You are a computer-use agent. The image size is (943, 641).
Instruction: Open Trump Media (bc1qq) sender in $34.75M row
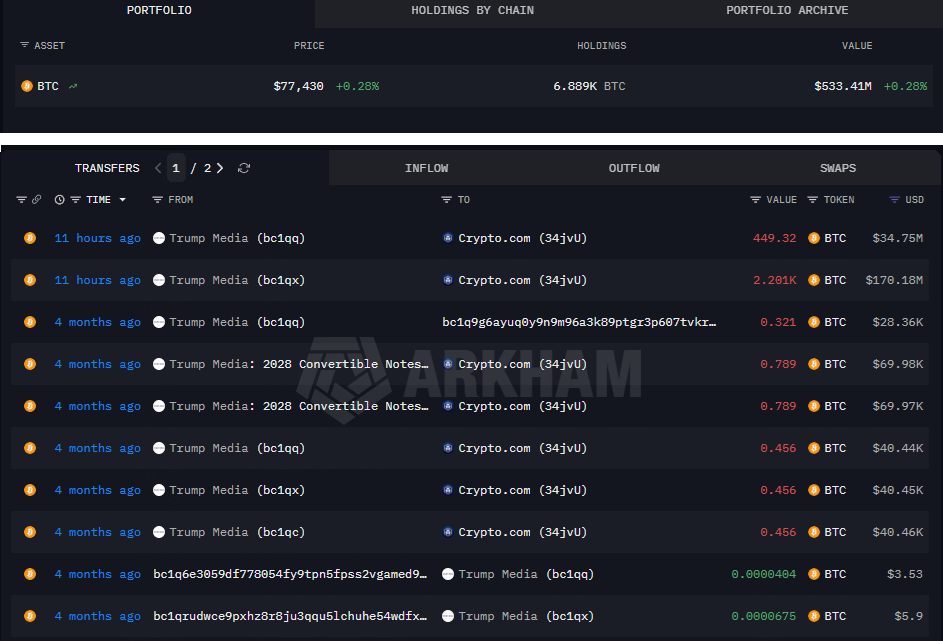[237, 238]
